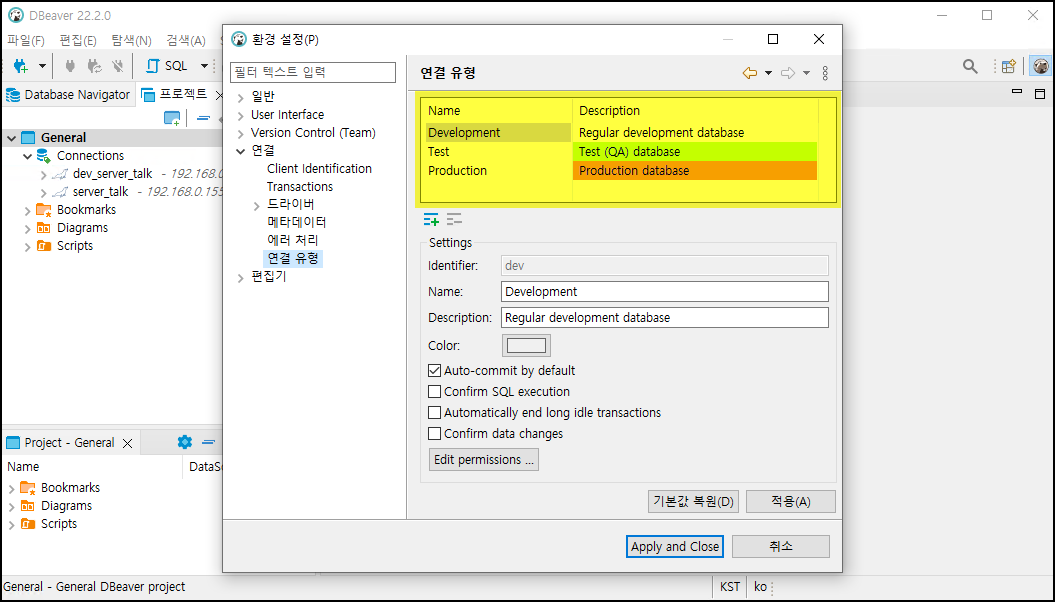Open the three-dot view menu in preferences
Viewport: 1055px width, 602px height.
(826, 73)
